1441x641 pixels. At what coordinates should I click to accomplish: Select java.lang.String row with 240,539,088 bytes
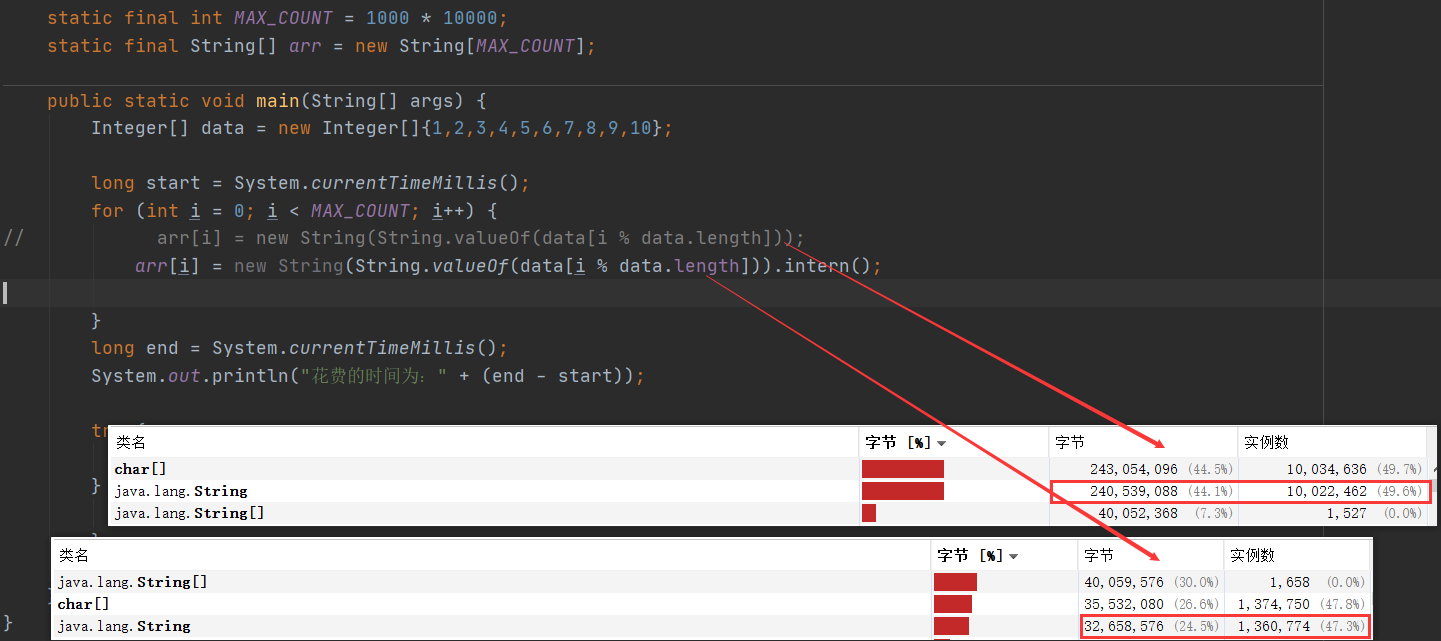(x=770, y=491)
